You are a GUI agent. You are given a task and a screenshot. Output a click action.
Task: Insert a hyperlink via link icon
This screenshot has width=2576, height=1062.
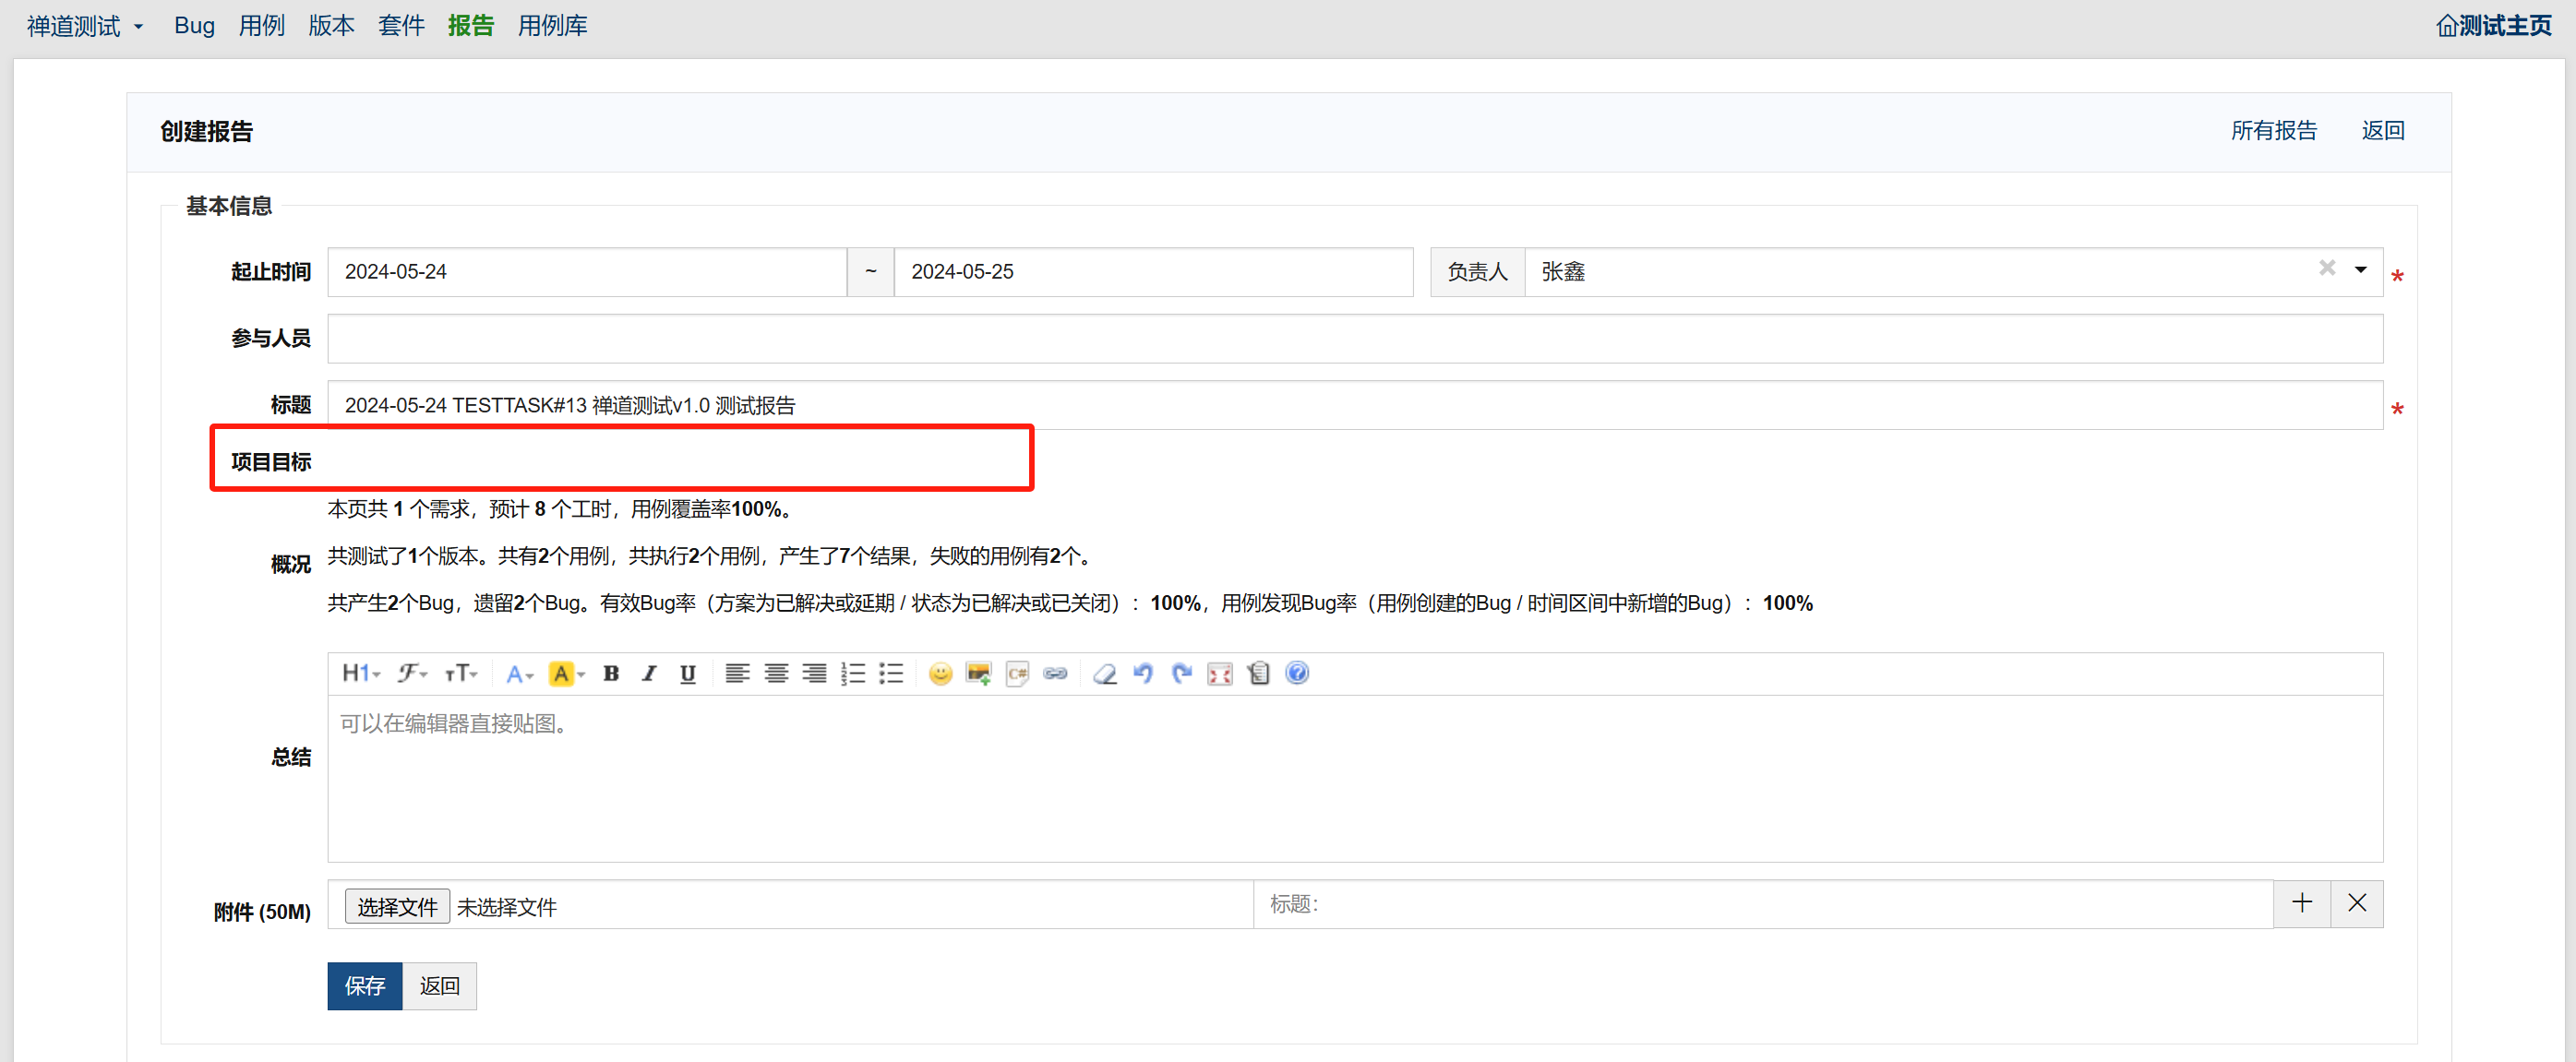click(1055, 674)
